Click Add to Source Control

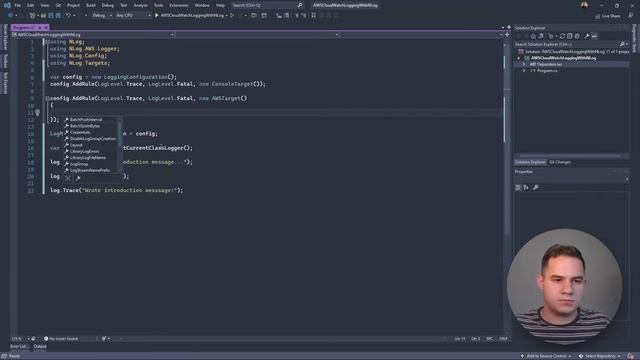pos(546,356)
